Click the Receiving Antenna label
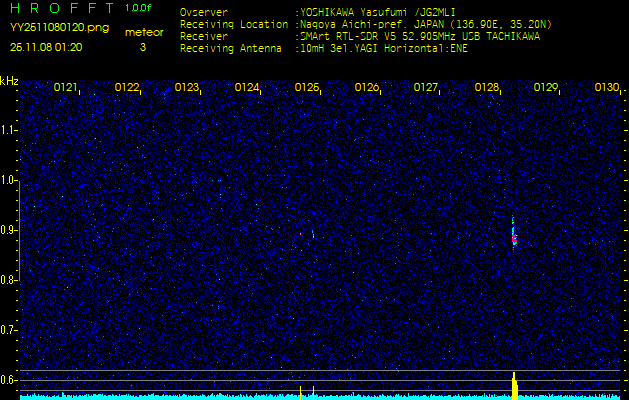 point(231,49)
